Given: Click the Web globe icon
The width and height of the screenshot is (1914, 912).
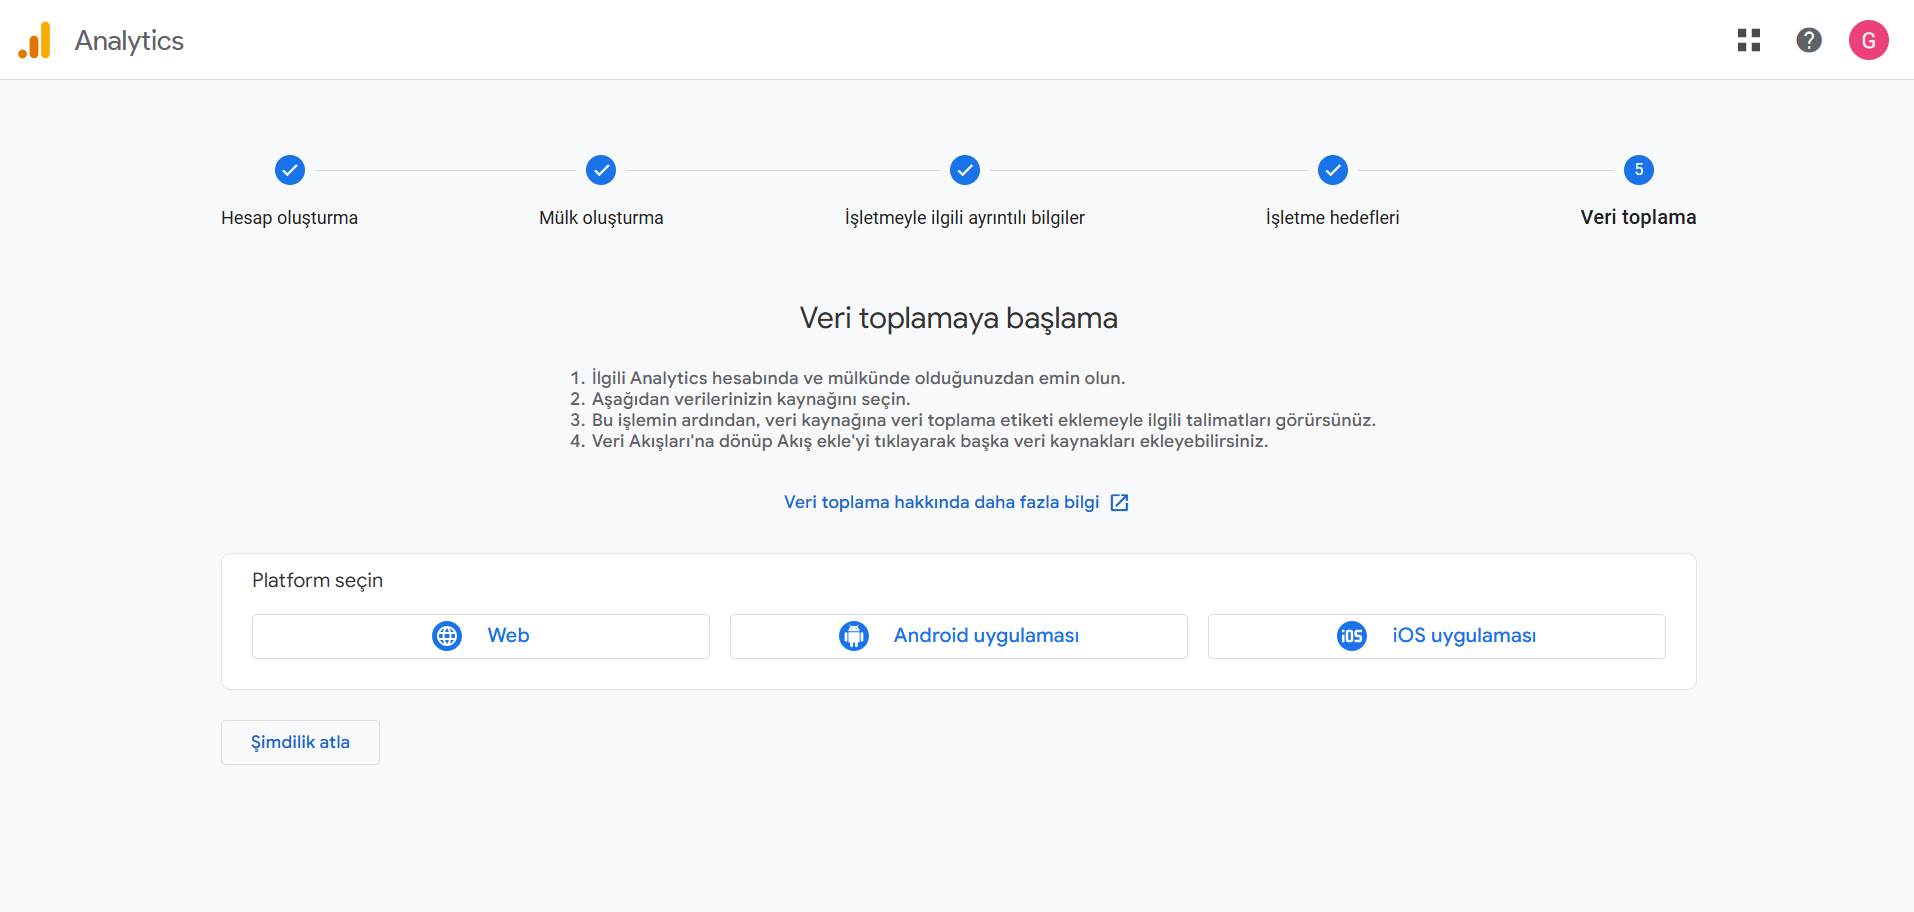Looking at the screenshot, I should [x=447, y=636].
